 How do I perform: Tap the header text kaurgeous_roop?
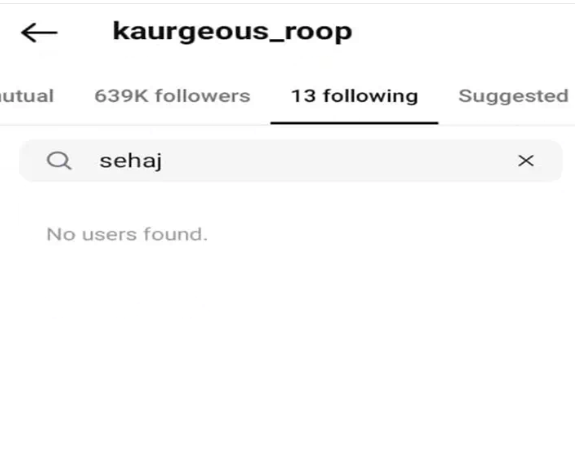232,32
